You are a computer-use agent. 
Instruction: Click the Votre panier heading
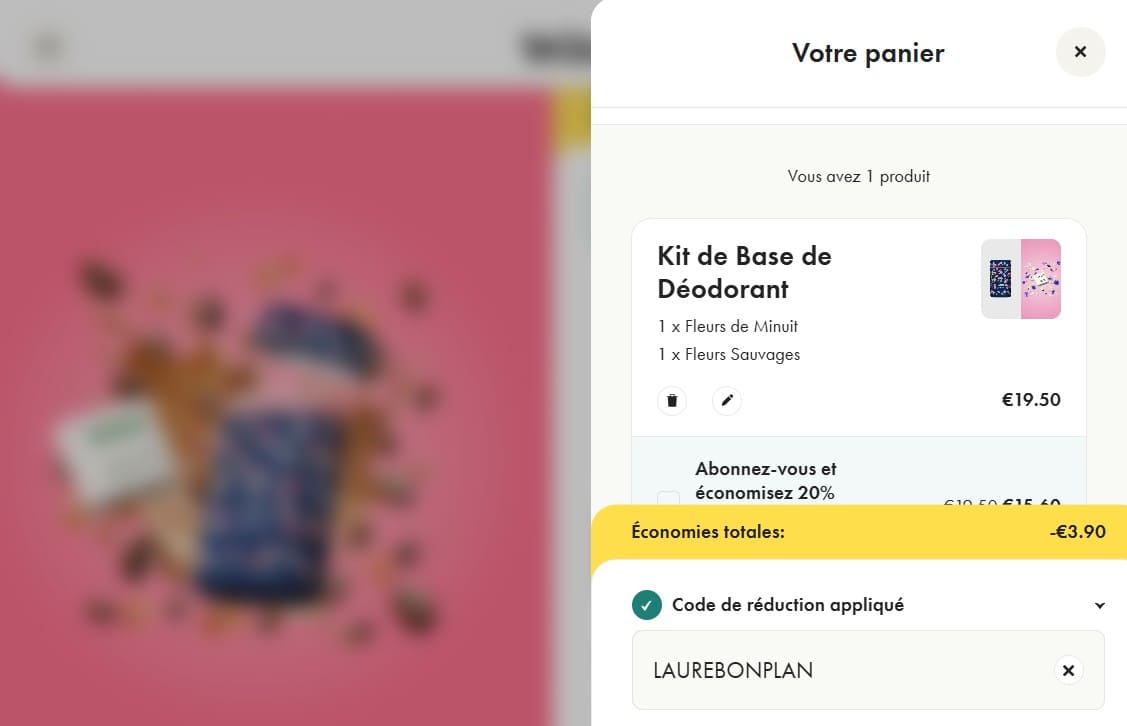pos(868,53)
